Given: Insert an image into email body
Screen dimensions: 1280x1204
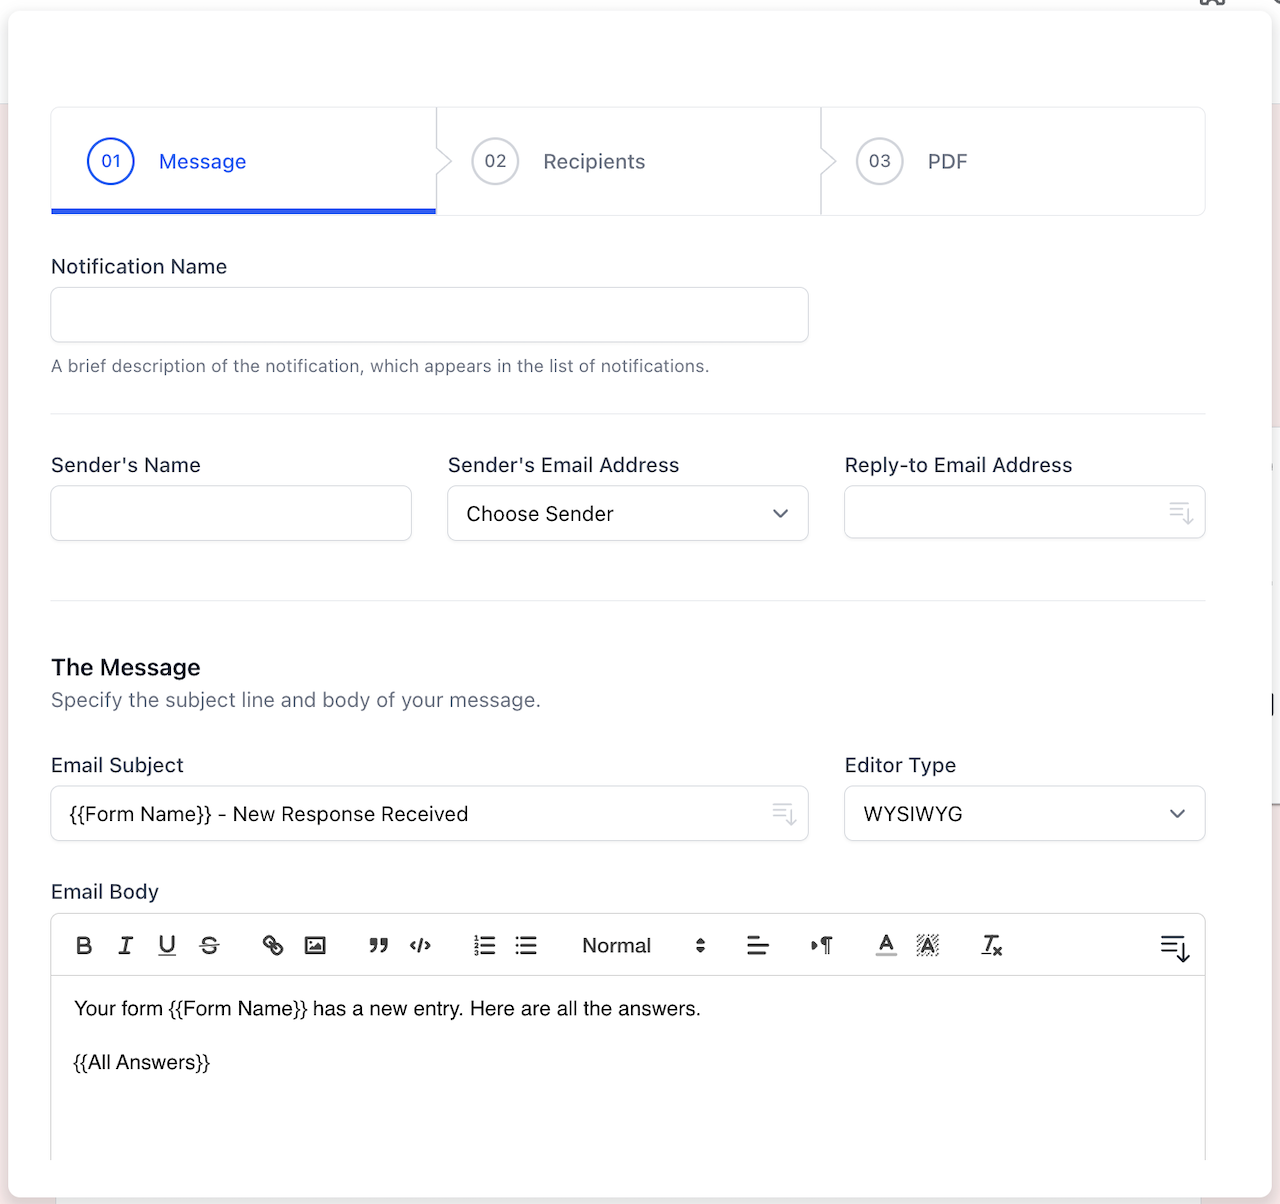Looking at the screenshot, I should (315, 945).
